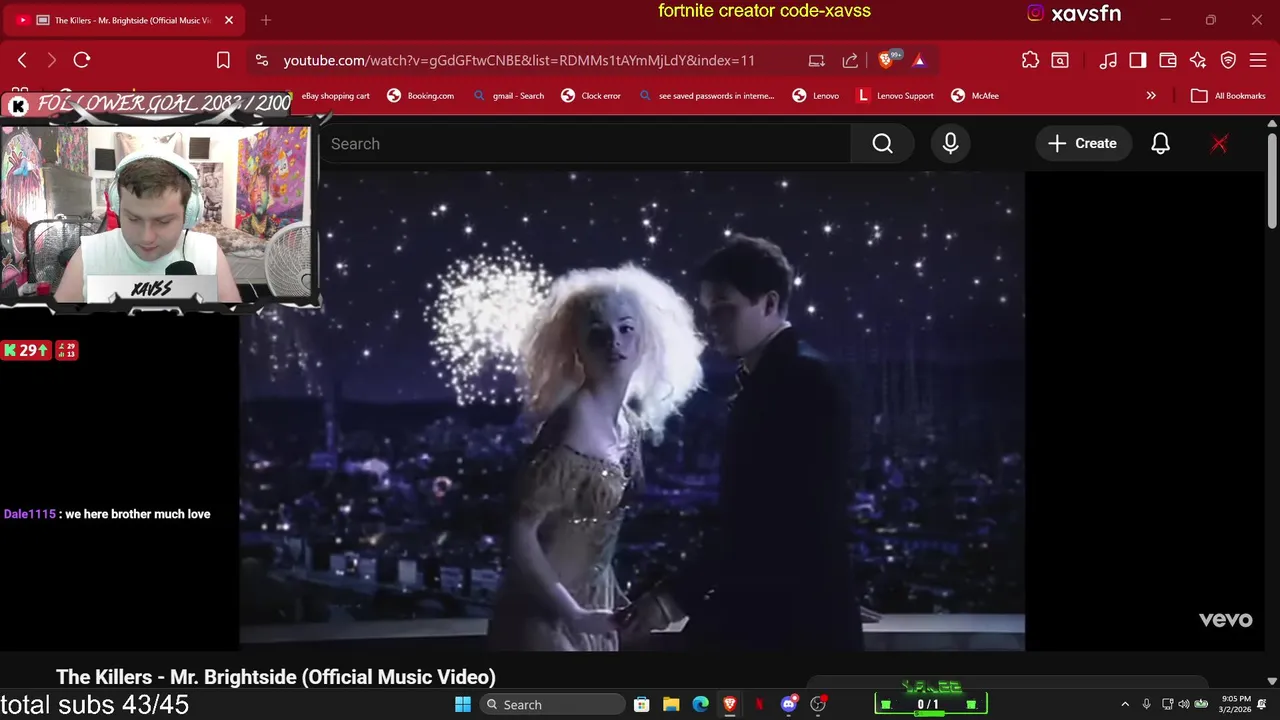This screenshot has width=1280, height=720.
Task: Open Microsoft Edge from the taskbar
Action: [x=701, y=704]
